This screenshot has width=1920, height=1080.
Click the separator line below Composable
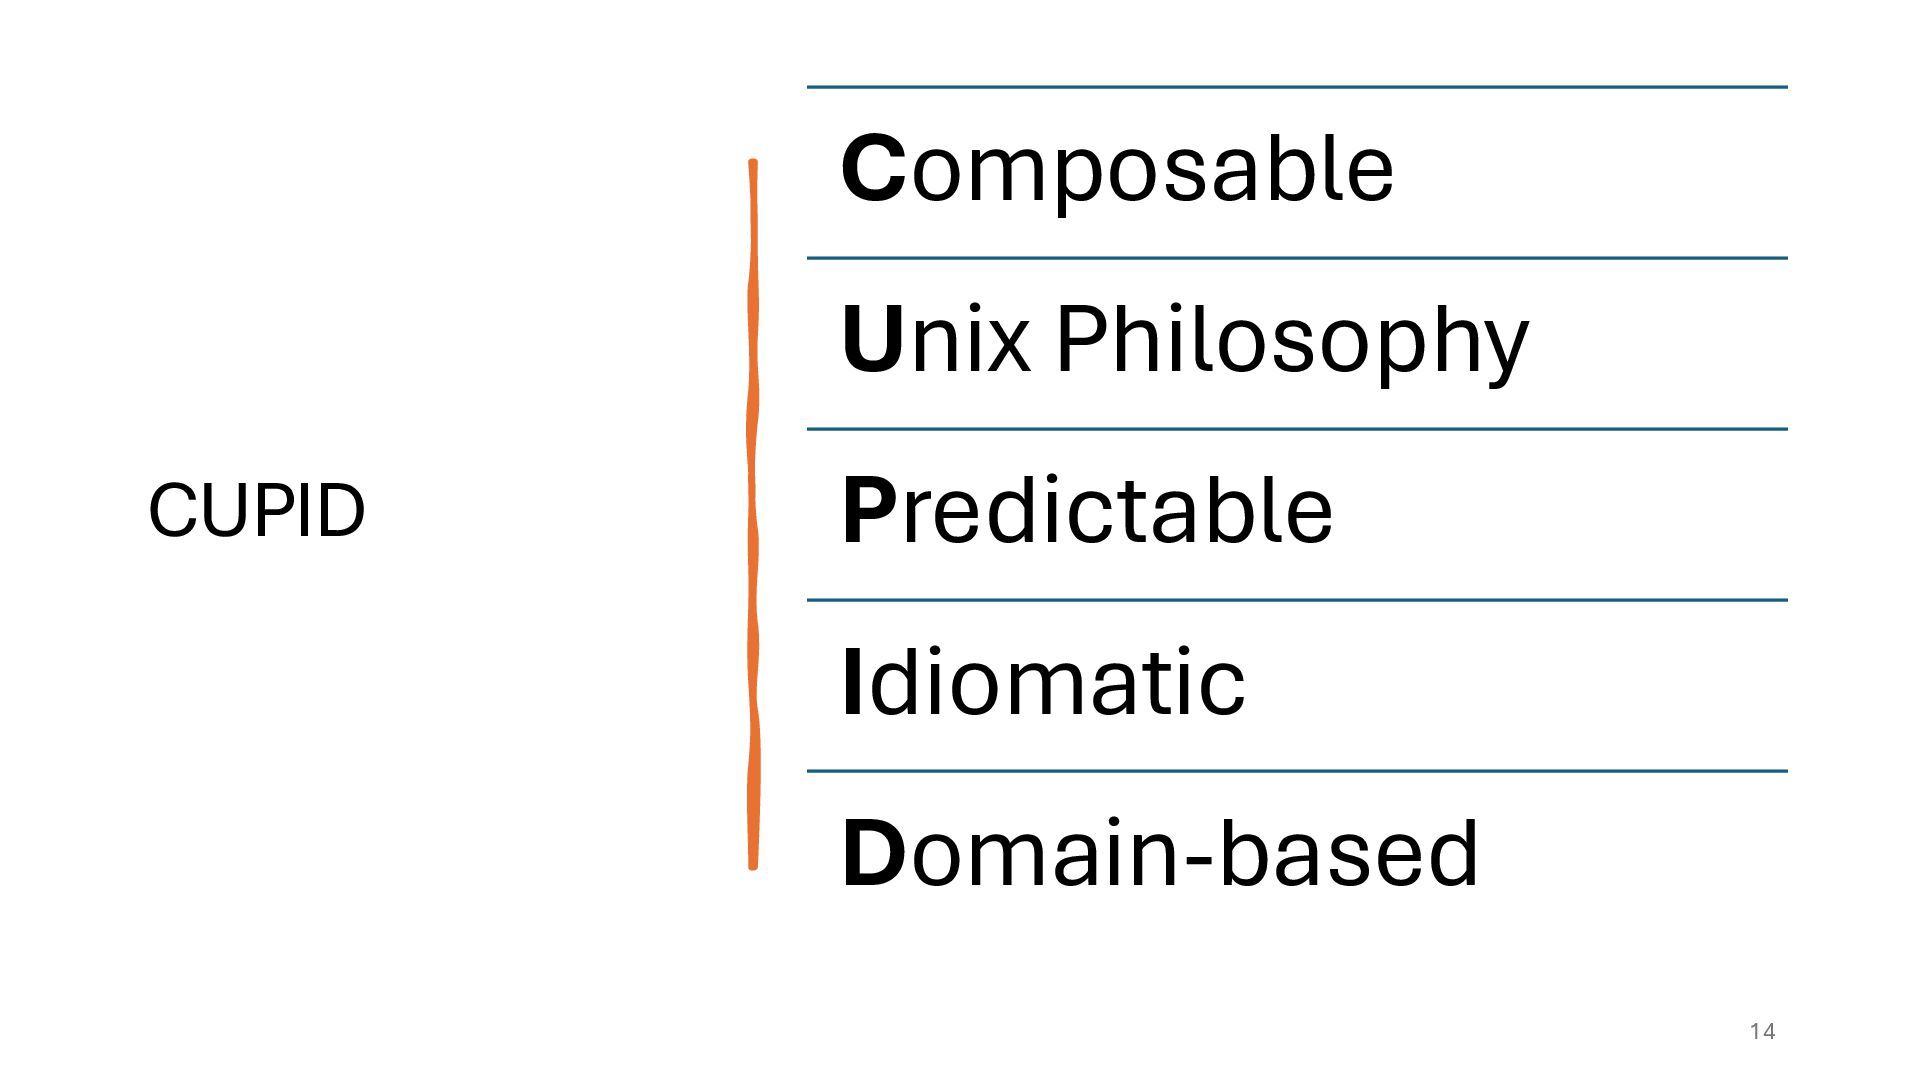1297,258
